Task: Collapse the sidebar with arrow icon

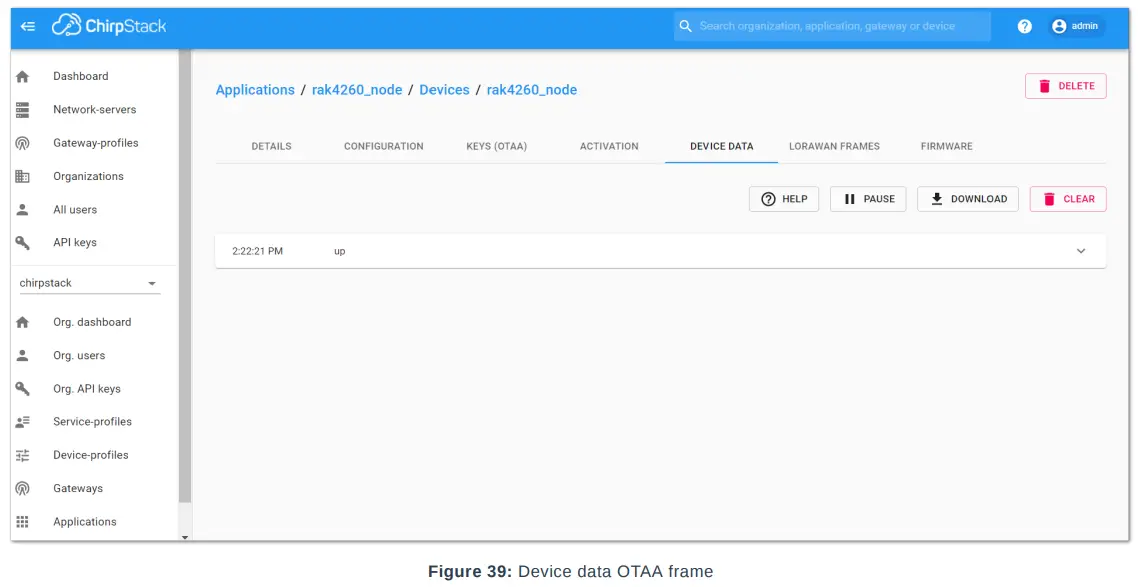Action: (x=27, y=27)
